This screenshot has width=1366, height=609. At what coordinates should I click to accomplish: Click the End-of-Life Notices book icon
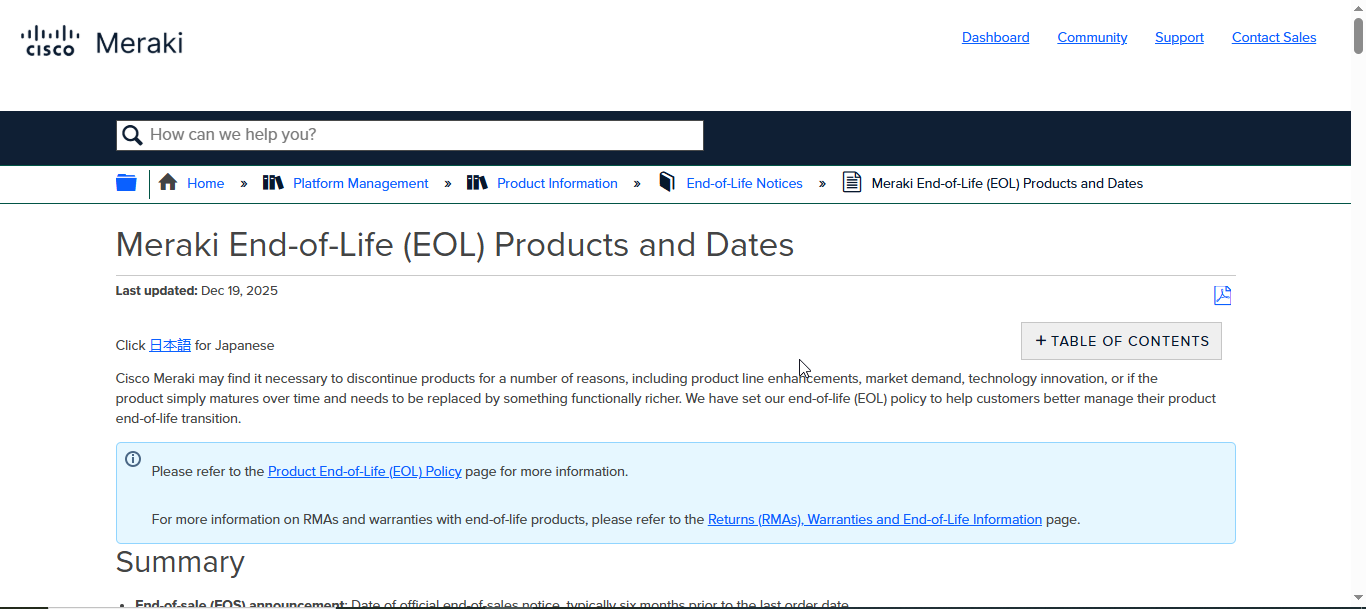[667, 183]
